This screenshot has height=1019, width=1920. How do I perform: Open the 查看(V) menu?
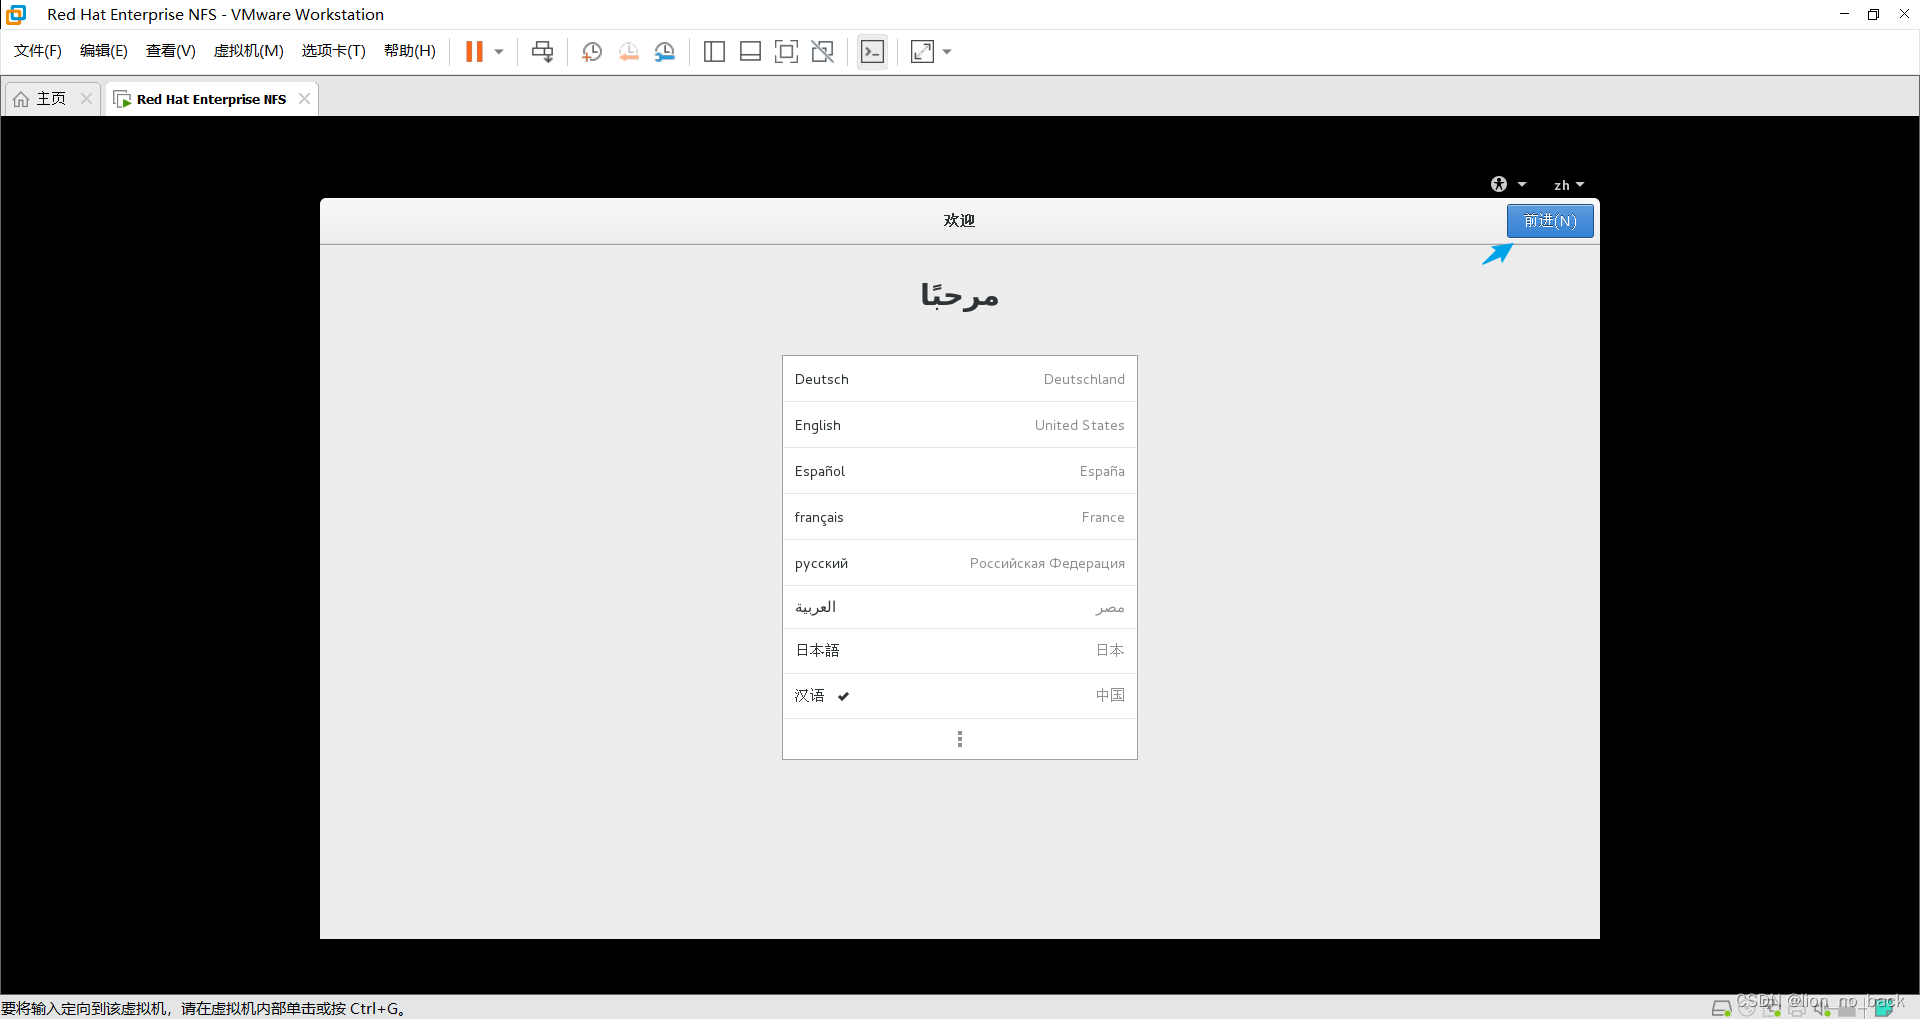171,51
